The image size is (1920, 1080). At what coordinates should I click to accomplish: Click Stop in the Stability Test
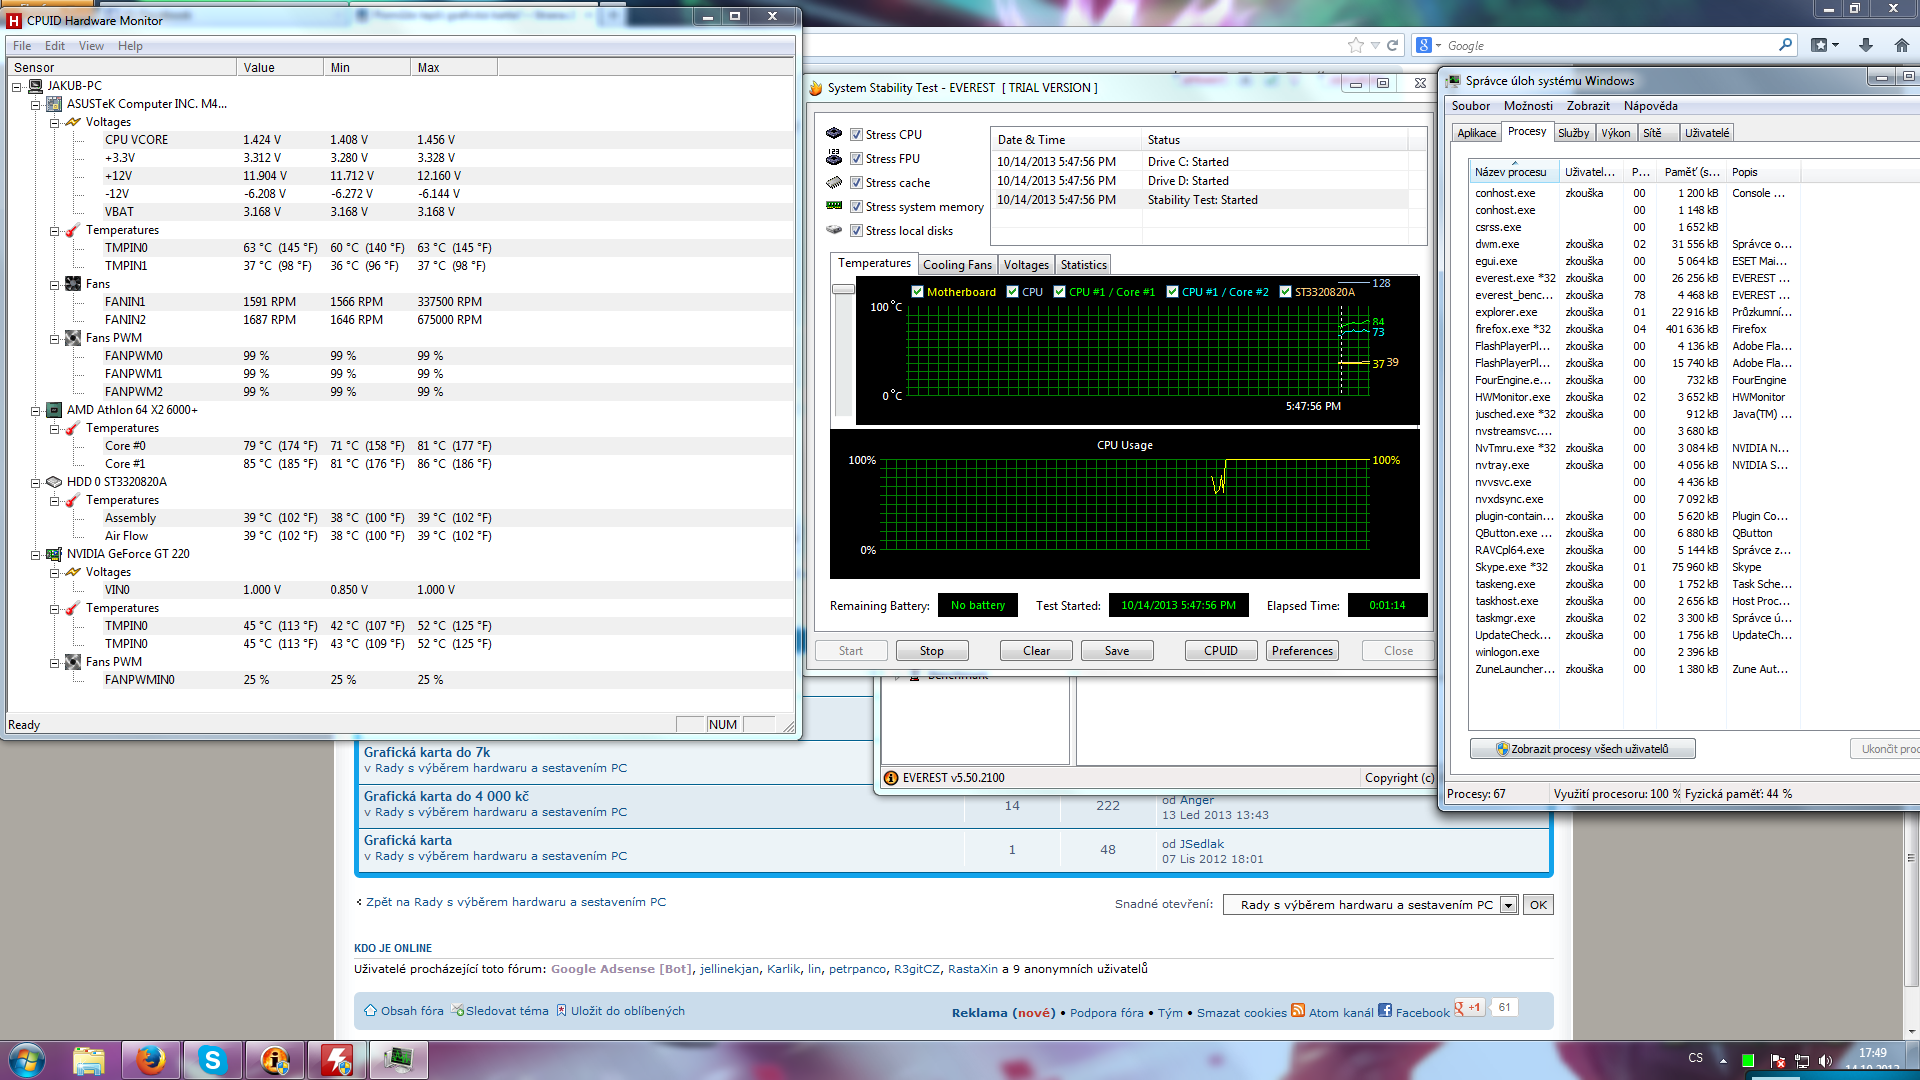click(x=932, y=651)
